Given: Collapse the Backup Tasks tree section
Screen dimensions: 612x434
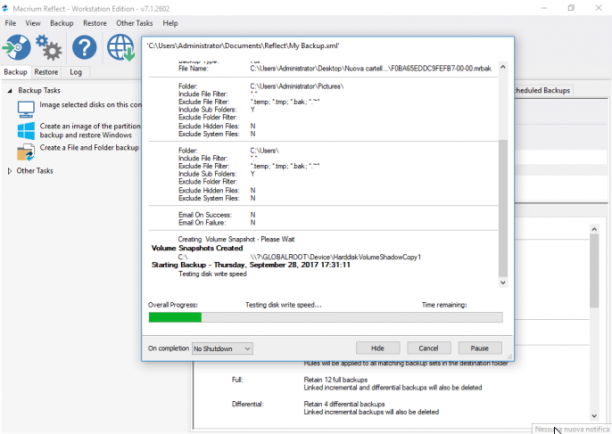Looking at the screenshot, I should coord(10,91).
